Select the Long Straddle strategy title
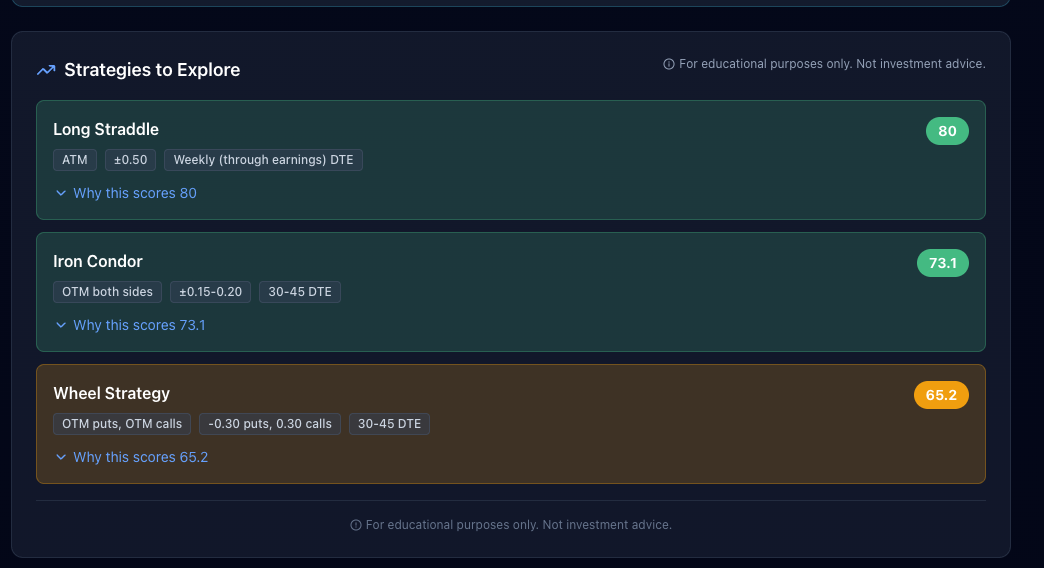Viewport: 1044px width, 568px height. coord(106,129)
